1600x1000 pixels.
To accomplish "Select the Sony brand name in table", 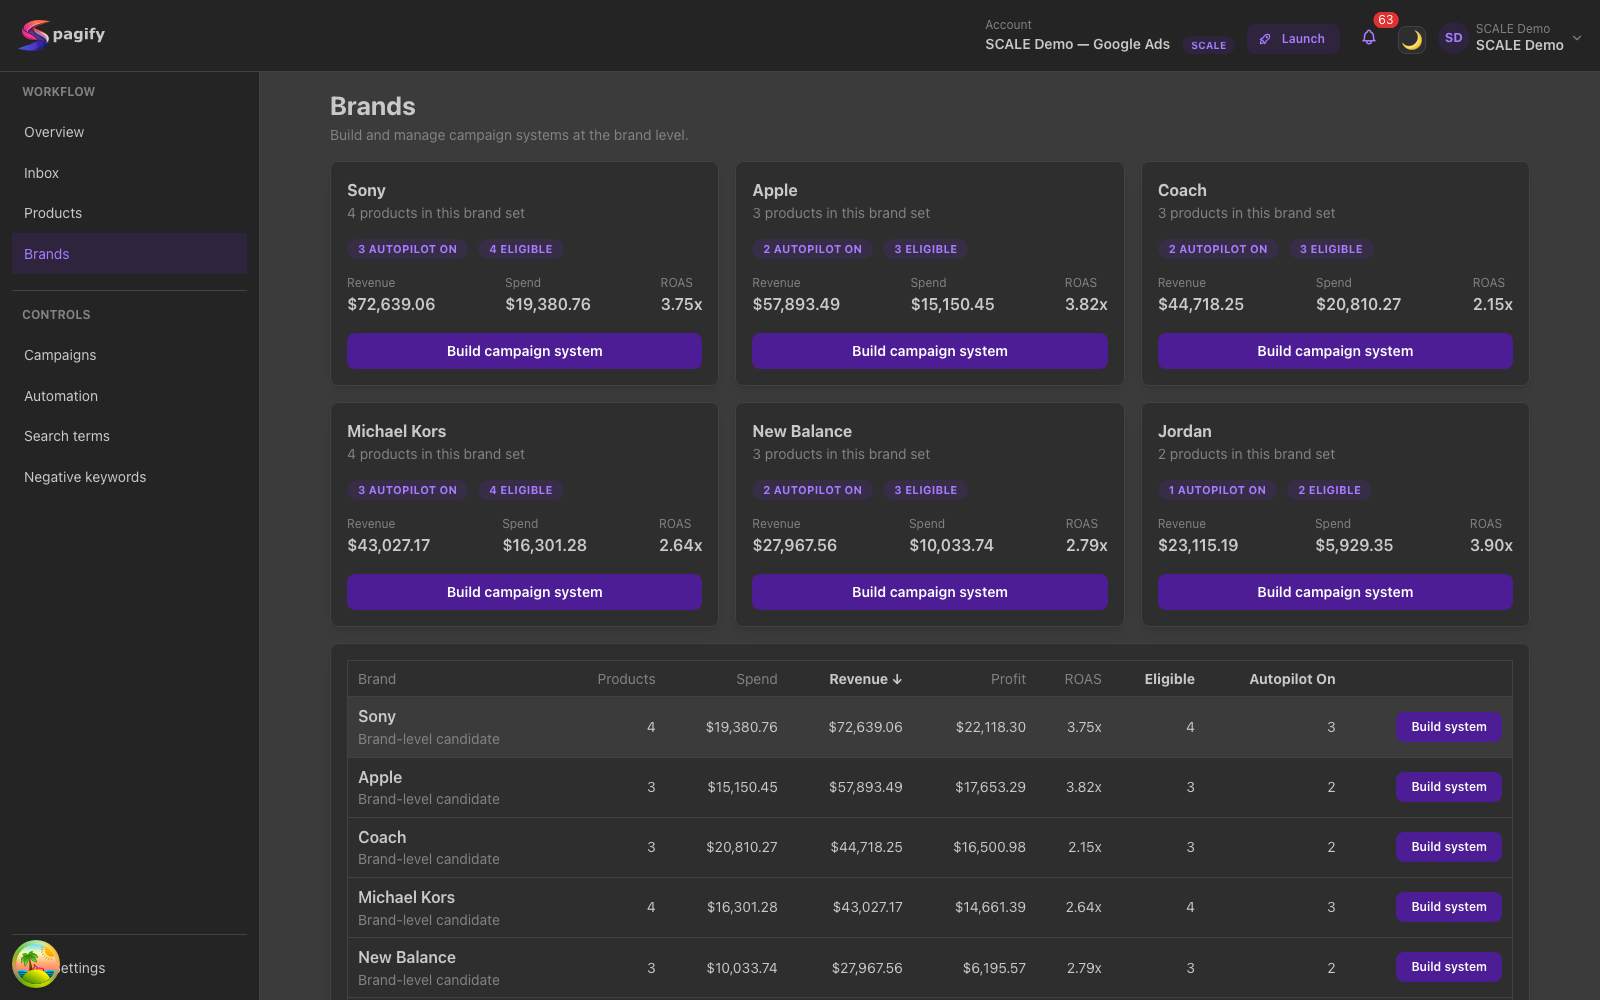I will [377, 717].
